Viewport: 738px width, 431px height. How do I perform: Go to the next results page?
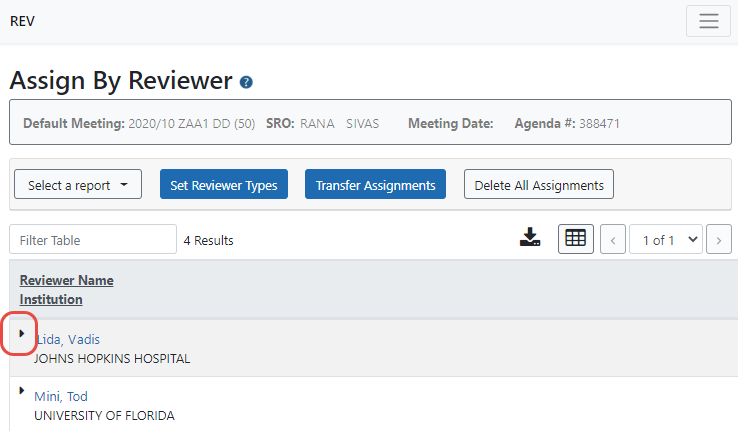[x=718, y=240]
